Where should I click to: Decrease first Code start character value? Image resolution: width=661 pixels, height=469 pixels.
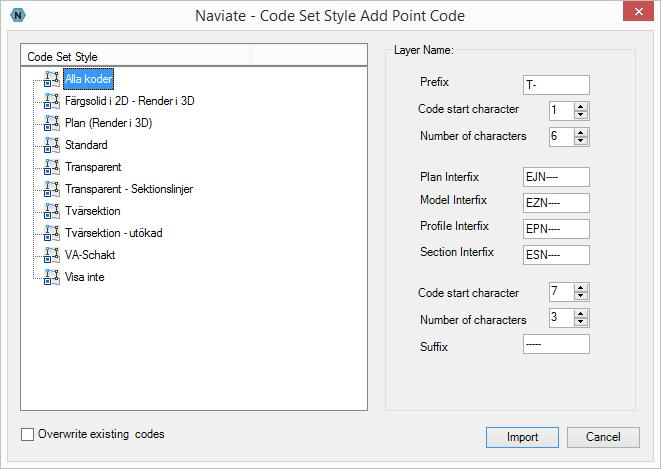[581, 115]
